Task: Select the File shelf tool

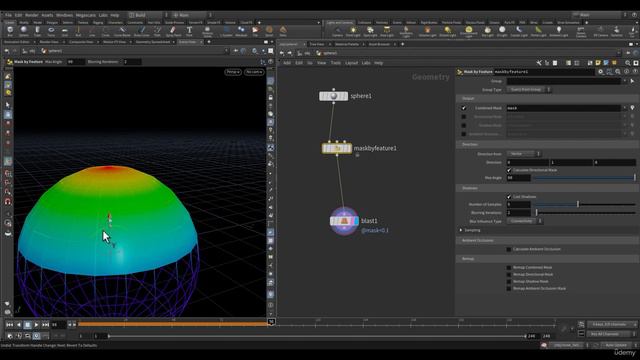Action: 255,31
